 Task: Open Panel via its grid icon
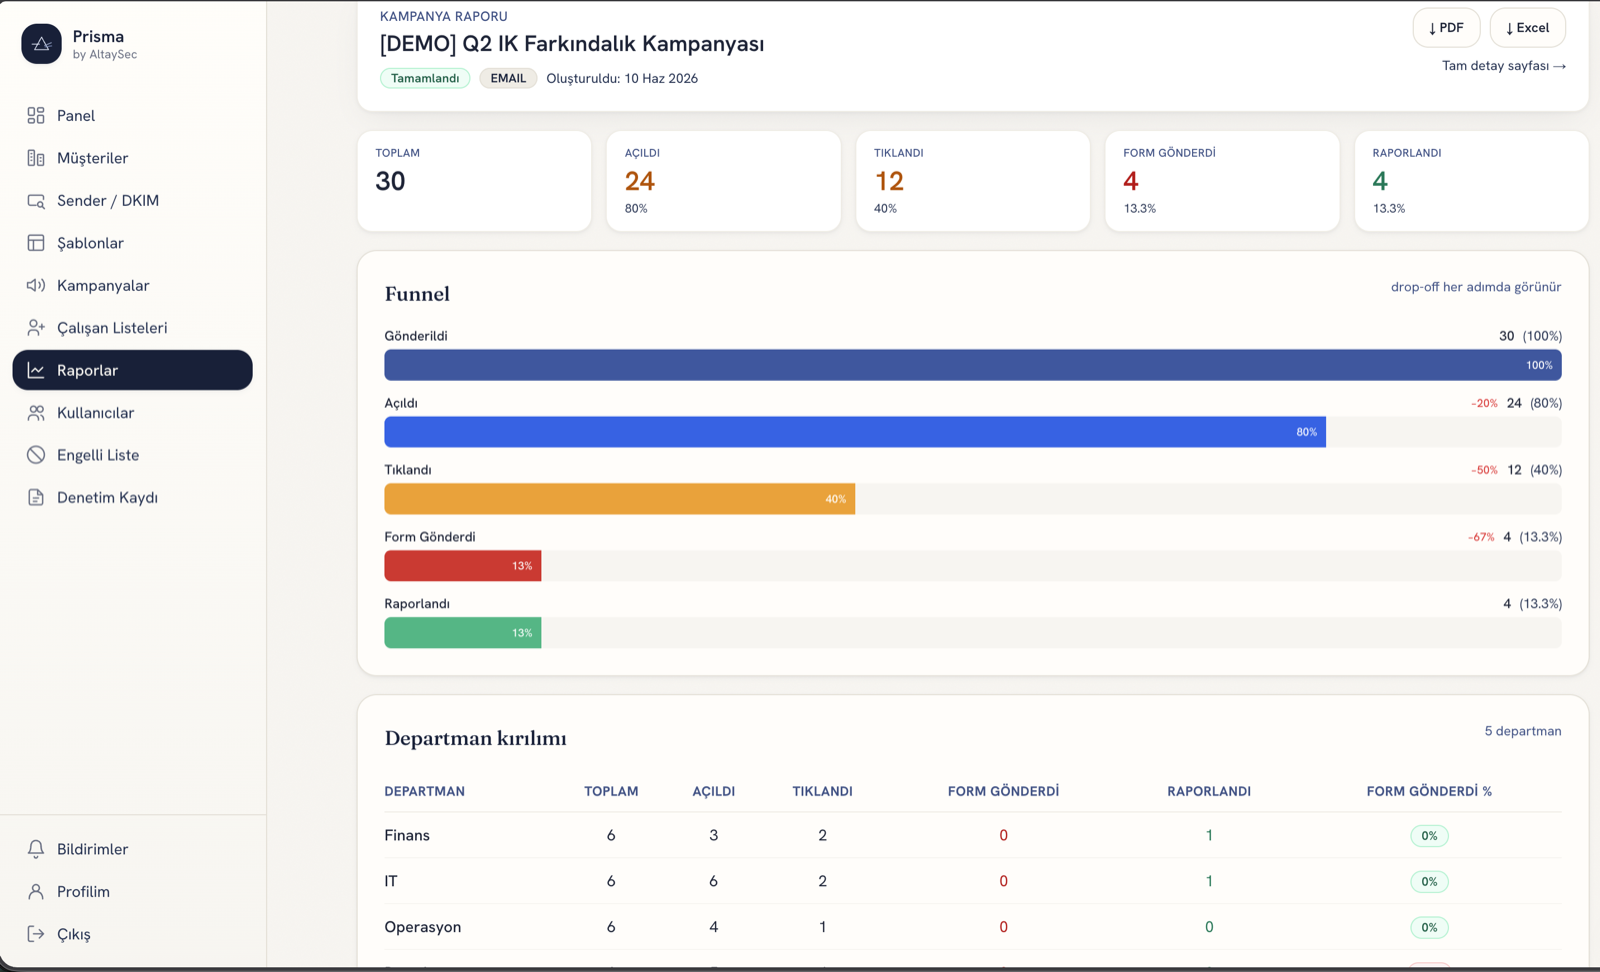(x=36, y=116)
